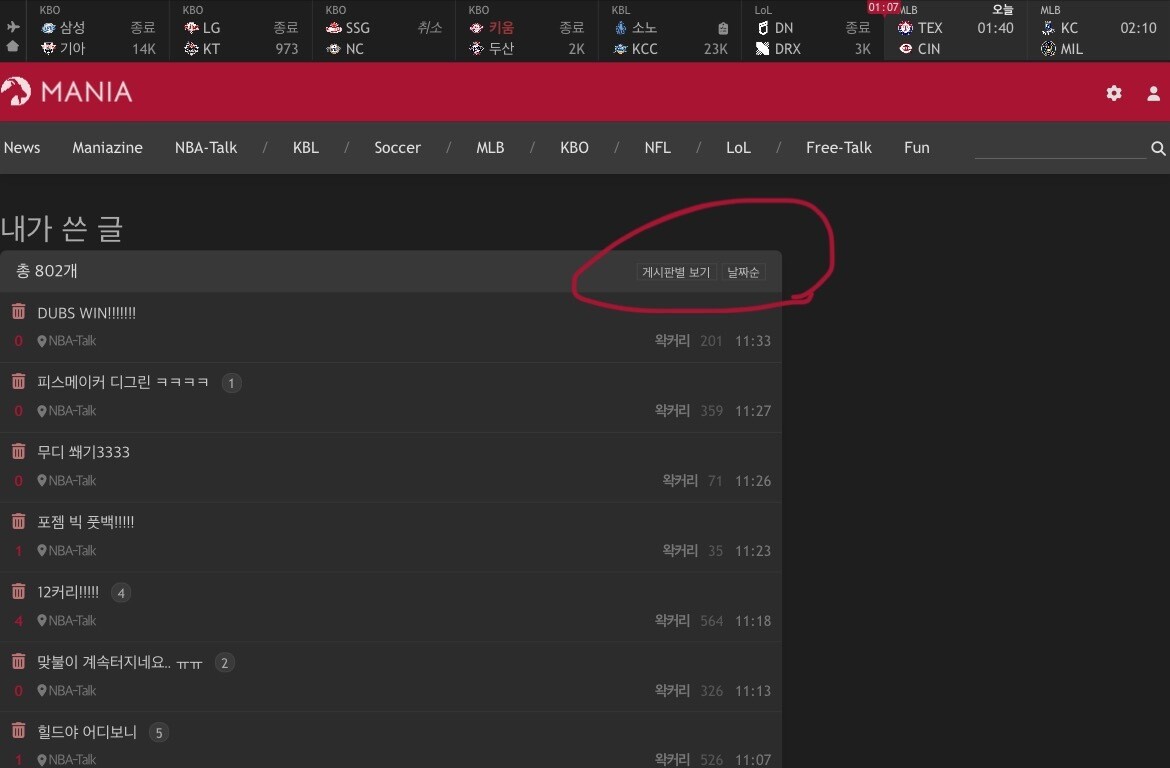The image size is (1170, 768).
Task: Click the 게시판별 보기 button
Action: (x=676, y=272)
